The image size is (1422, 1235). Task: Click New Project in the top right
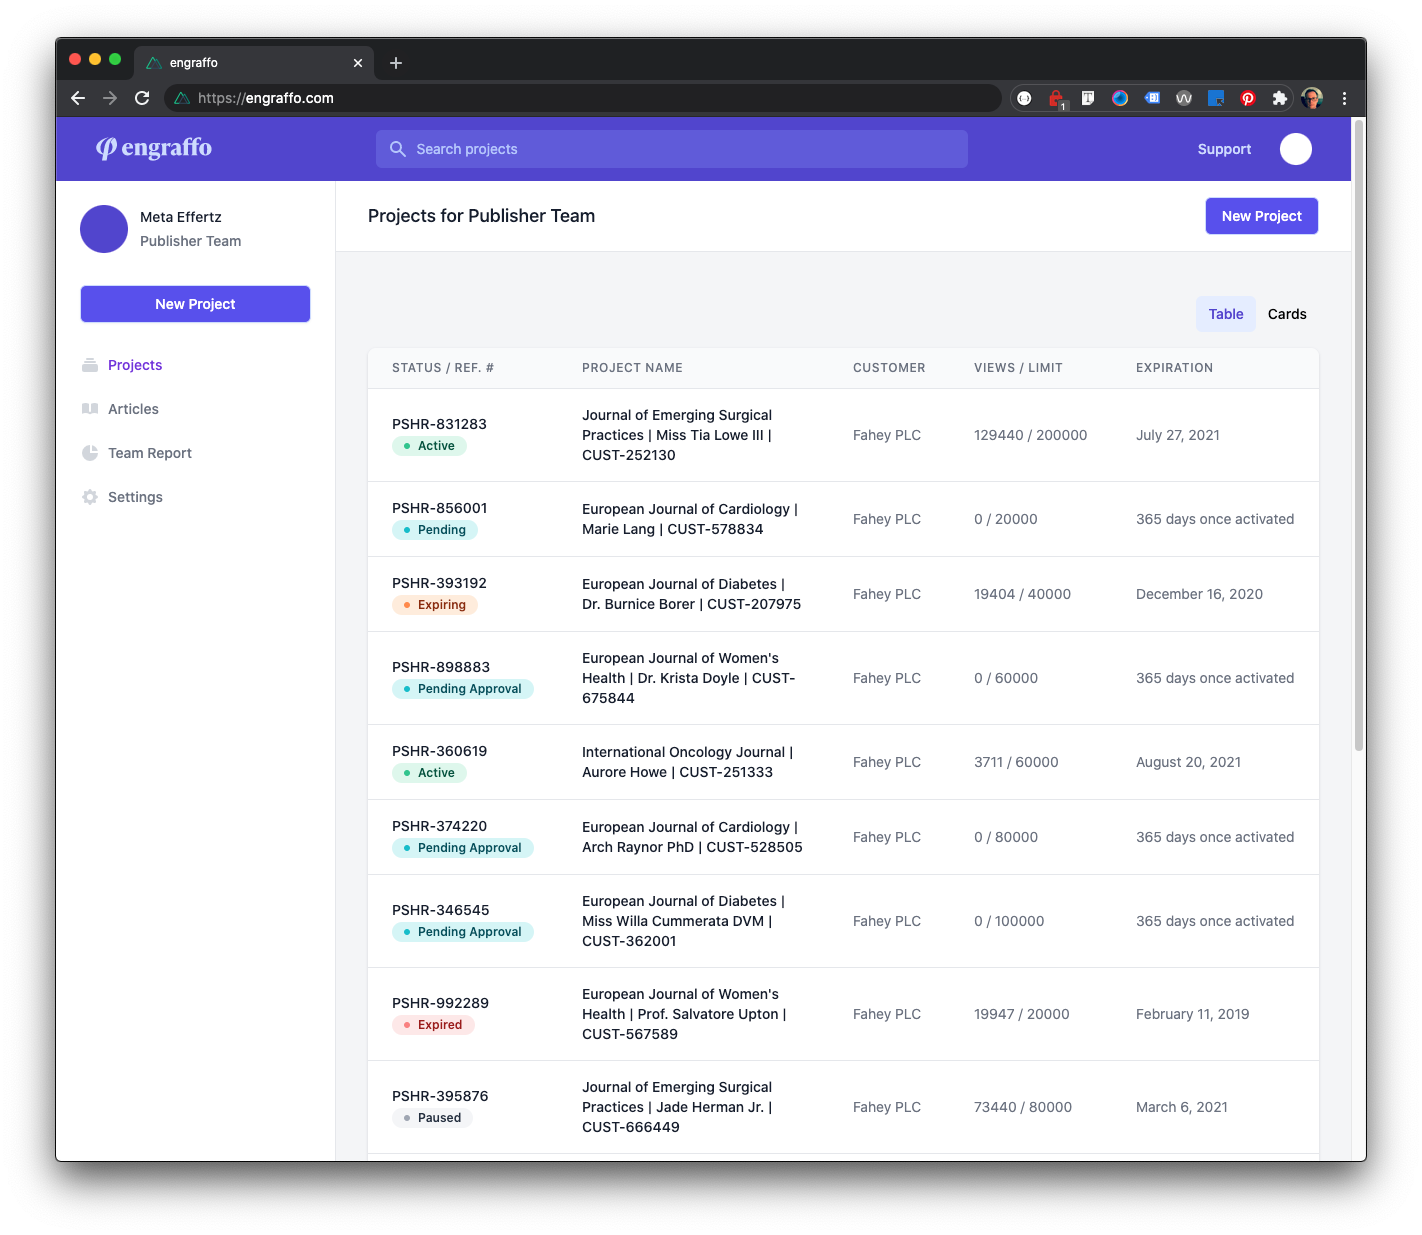coord(1261,216)
